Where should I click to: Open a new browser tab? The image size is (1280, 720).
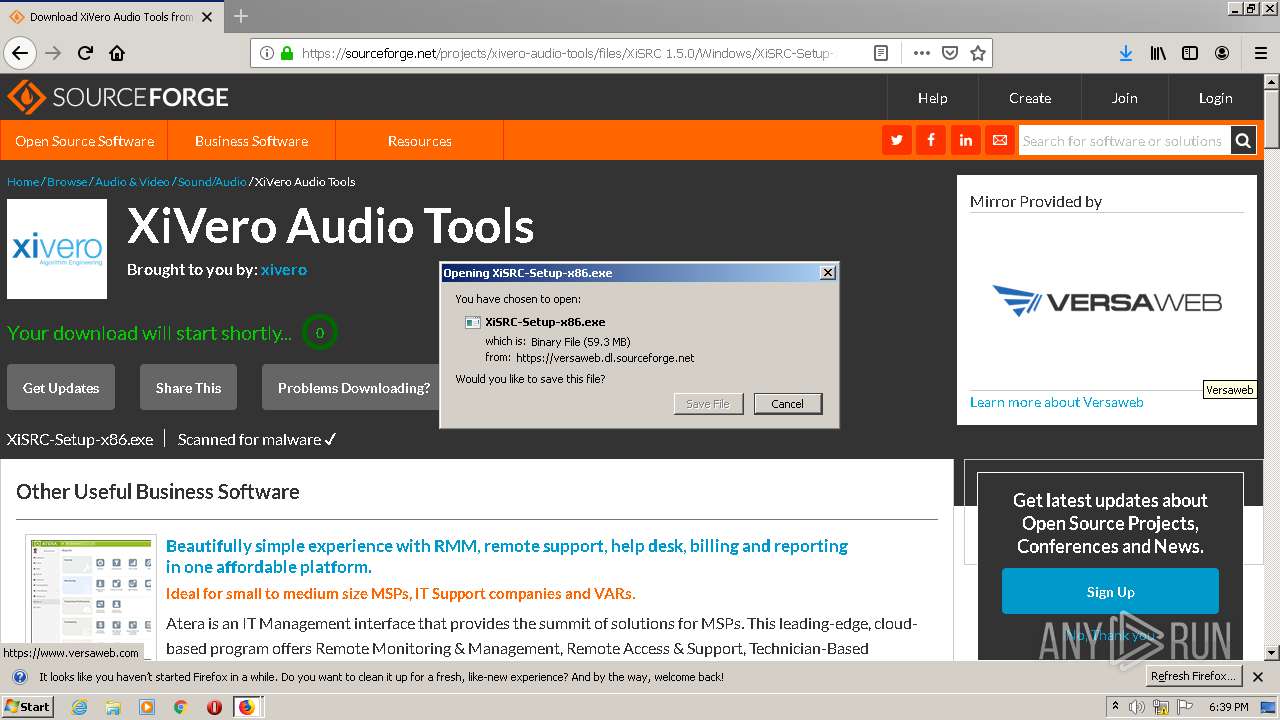point(241,16)
